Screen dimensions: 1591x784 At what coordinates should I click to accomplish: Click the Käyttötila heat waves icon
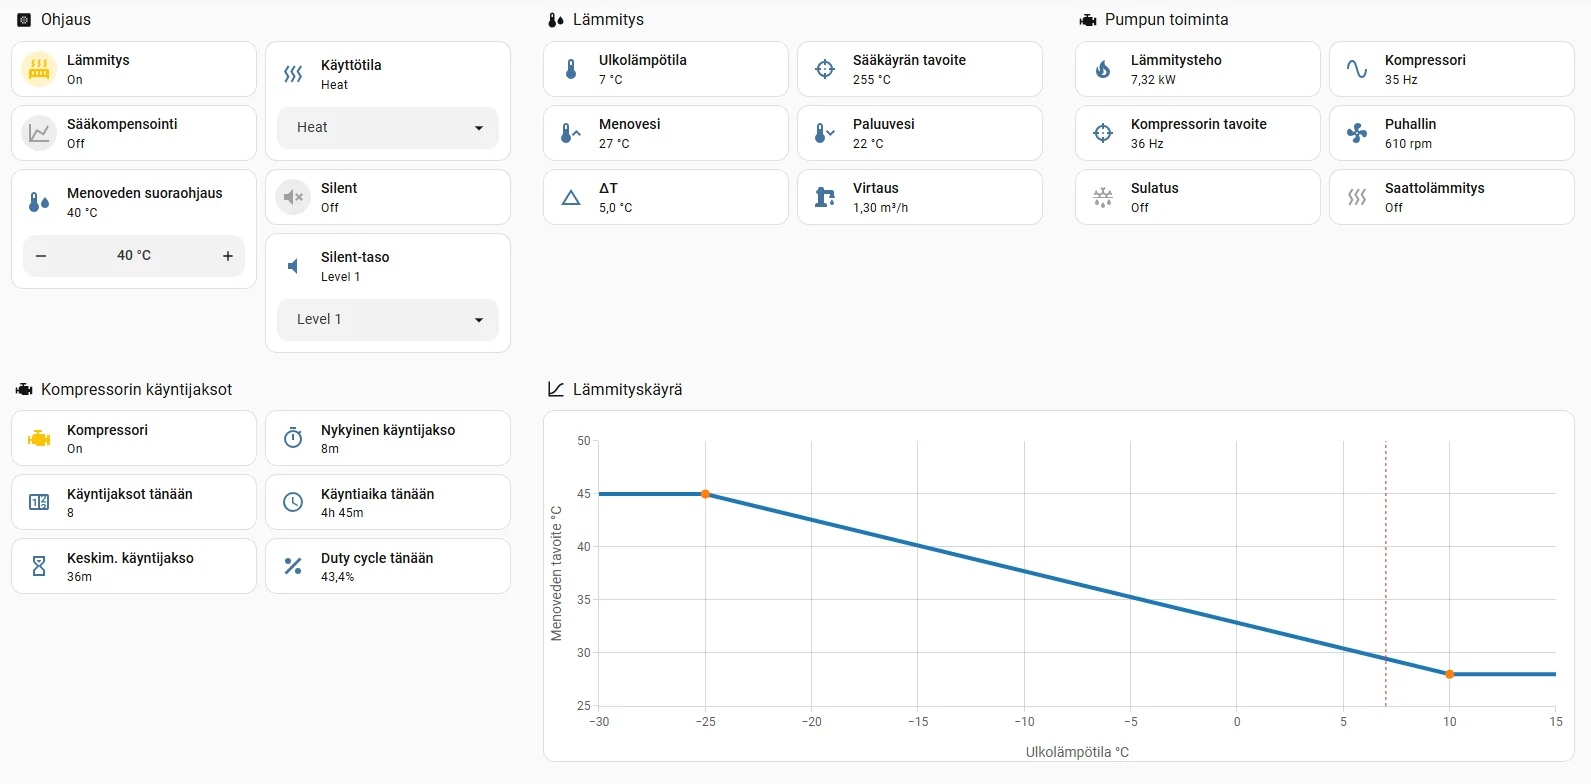293,74
